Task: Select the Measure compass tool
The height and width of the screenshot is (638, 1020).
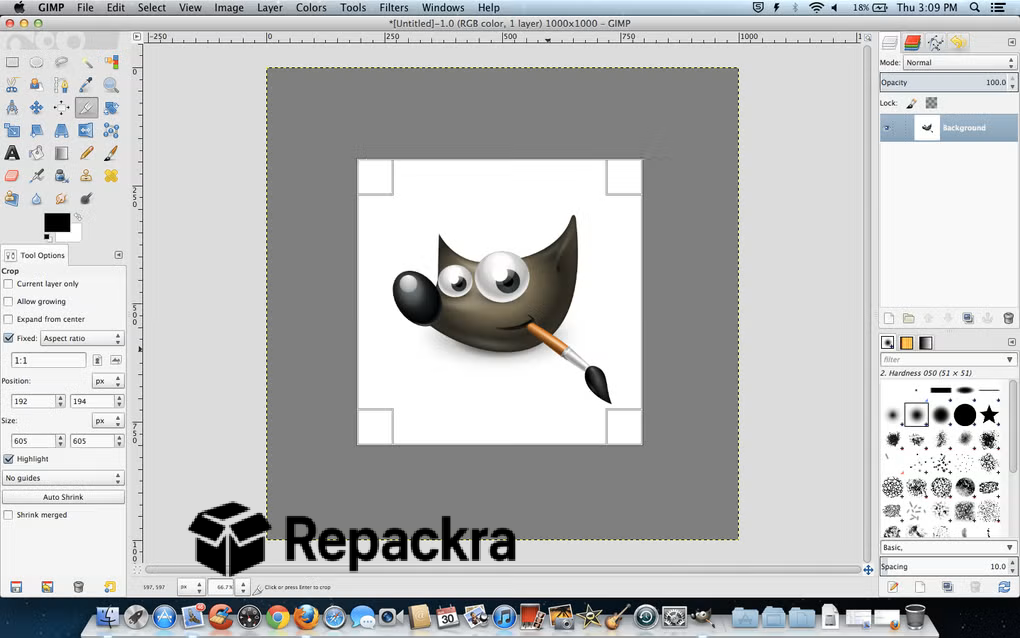Action: [x=12, y=107]
